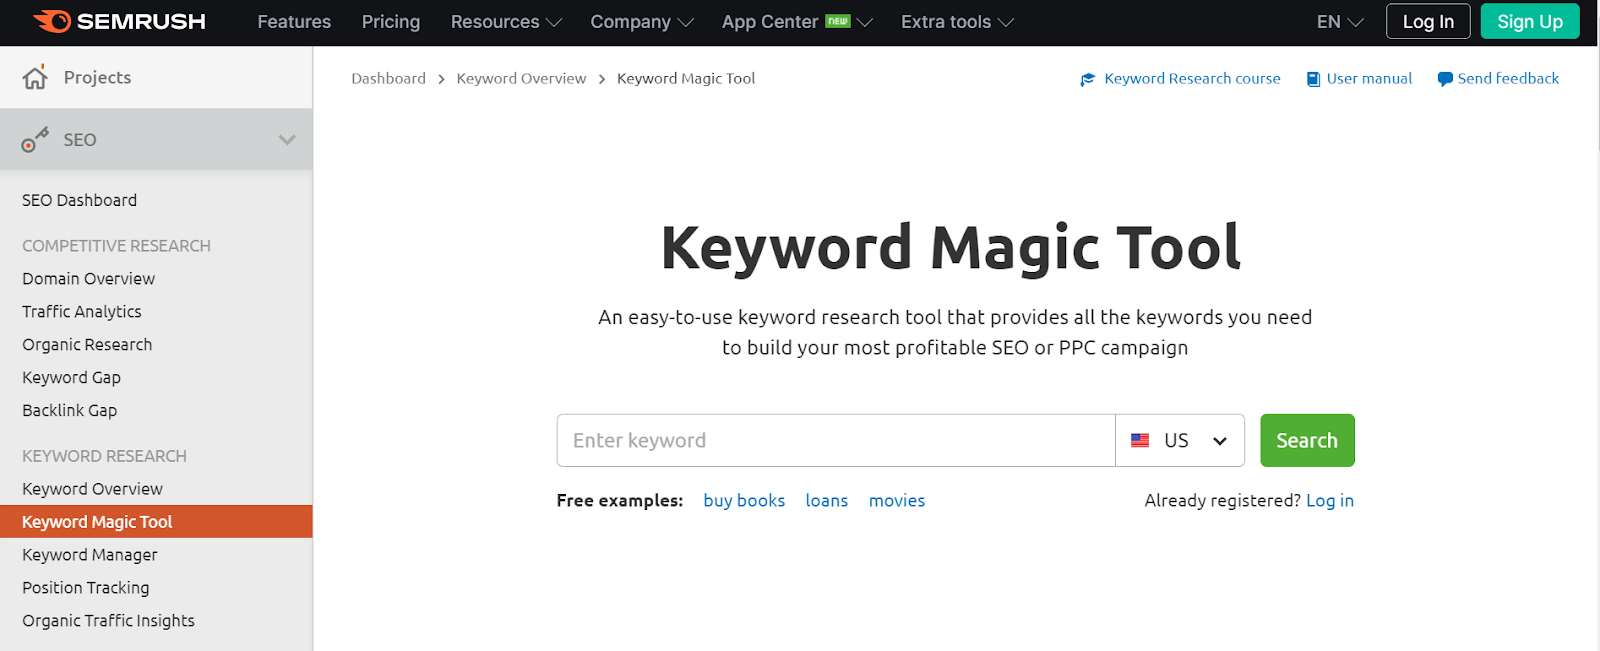Click the page vertical scrollbar
This screenshot has width=1600, height=651.
coord(1596,100)
